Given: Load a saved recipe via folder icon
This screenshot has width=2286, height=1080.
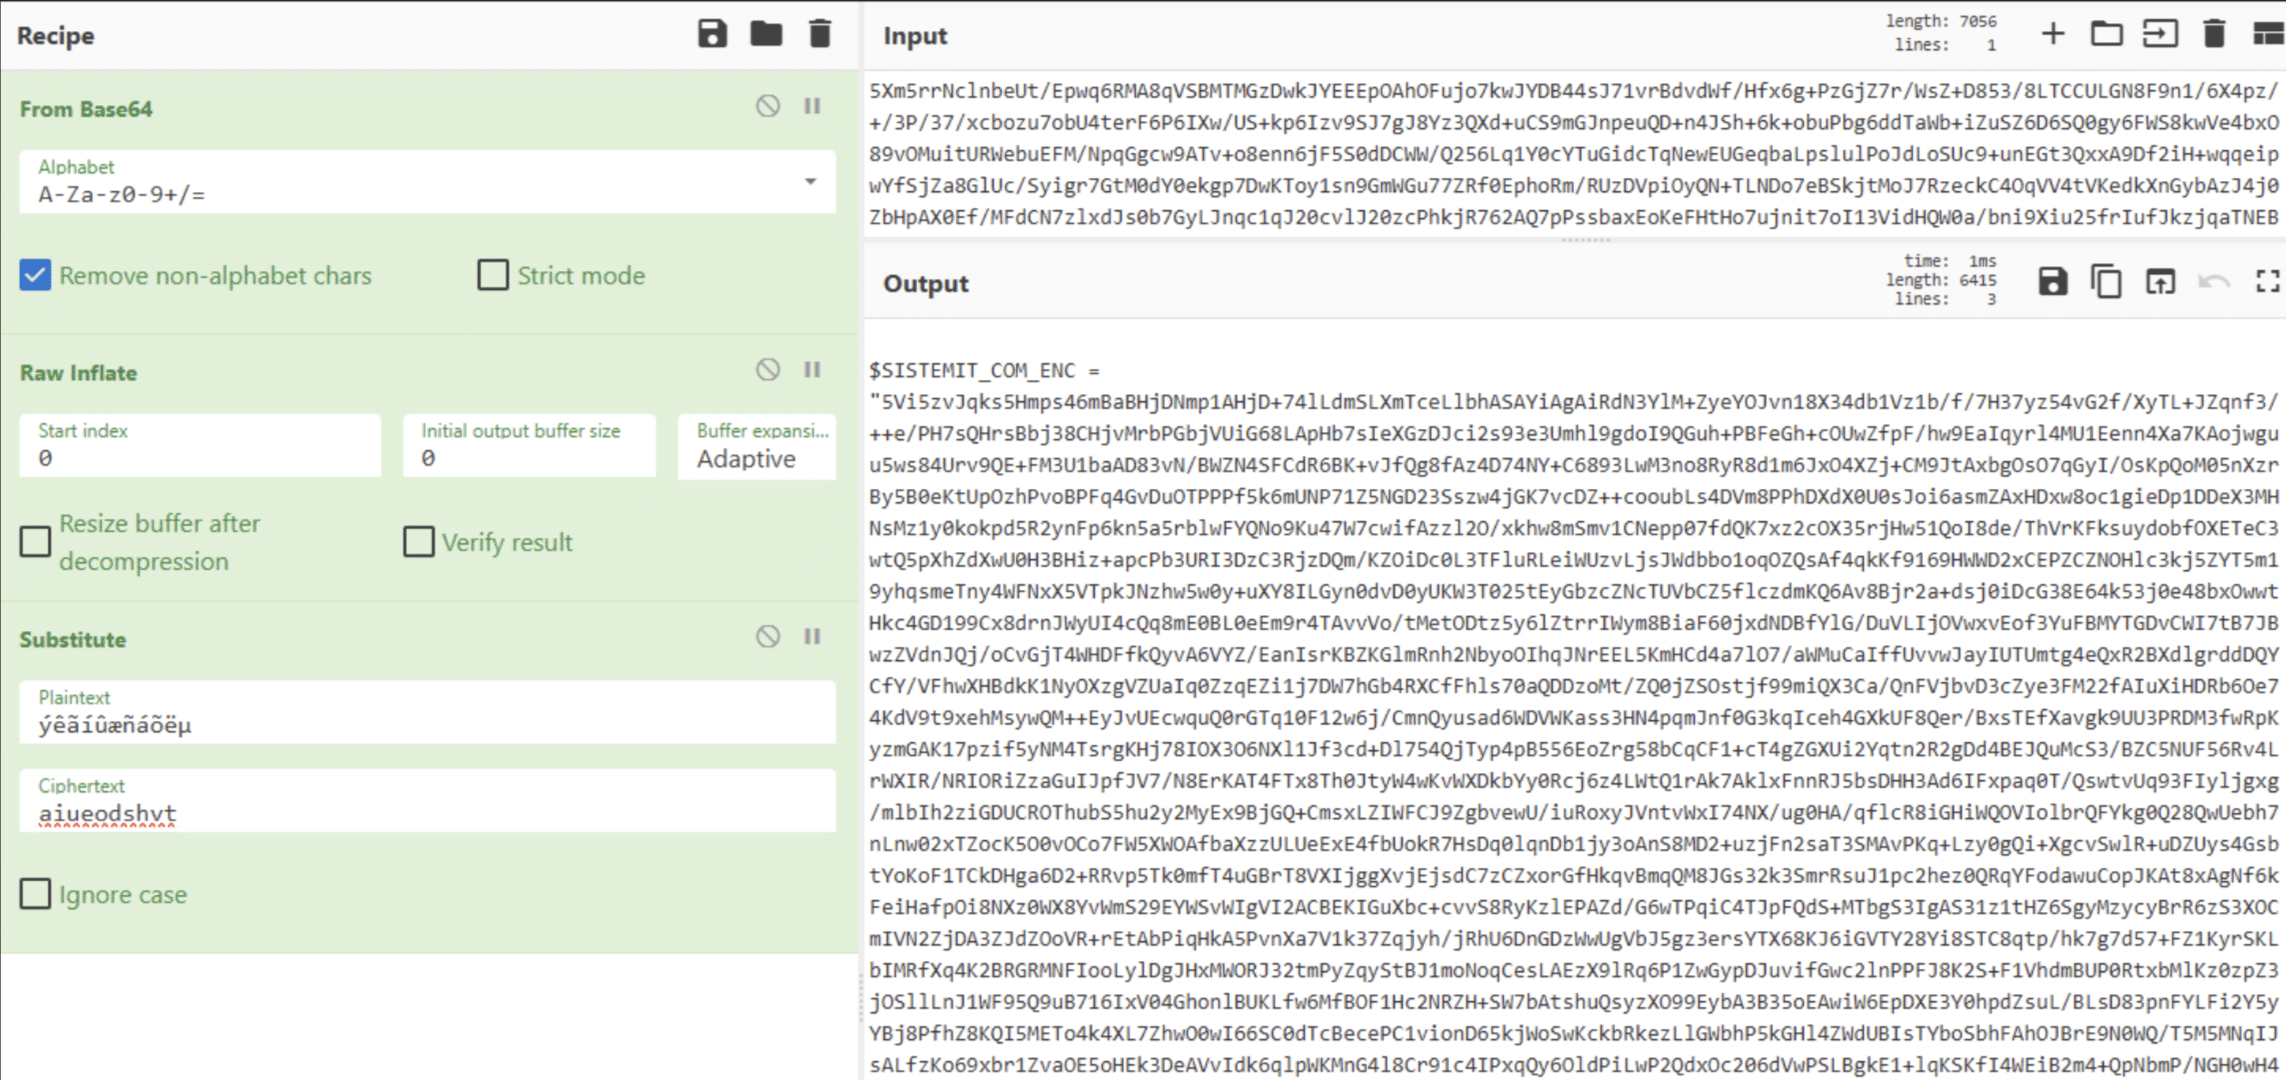Looking at the screenshot, I should click(x=766, y=34).
